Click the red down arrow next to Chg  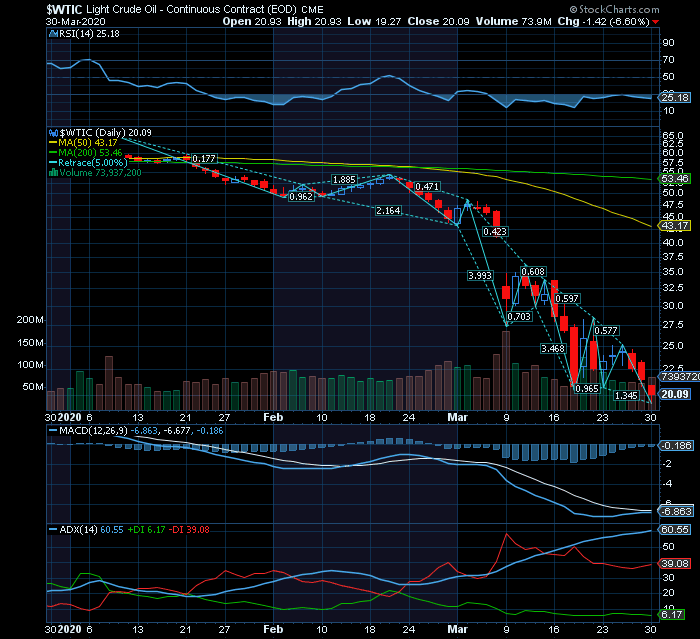655,22
